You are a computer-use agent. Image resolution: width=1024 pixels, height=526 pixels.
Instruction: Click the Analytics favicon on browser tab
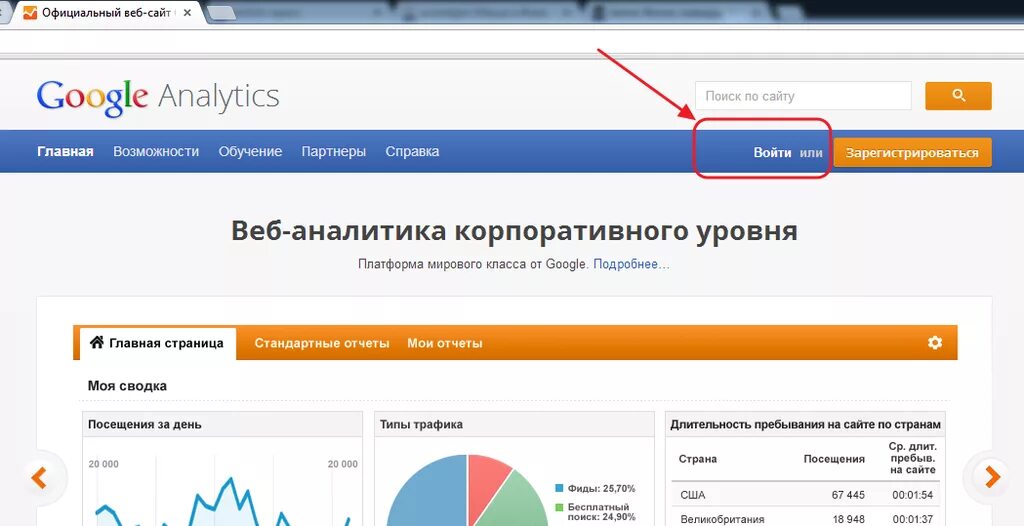coord(30,12)
